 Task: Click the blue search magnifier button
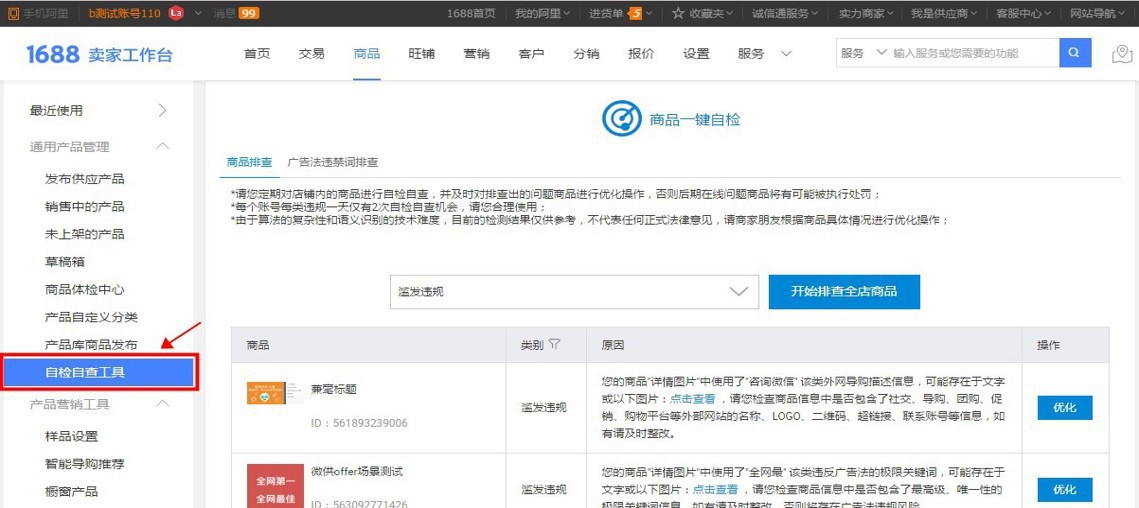(x=1075, y=53)
